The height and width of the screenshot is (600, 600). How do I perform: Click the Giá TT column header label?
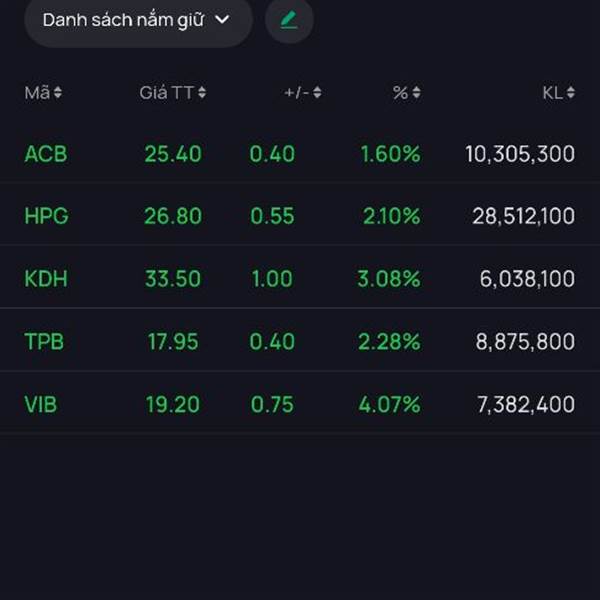[x=166, y=93]
